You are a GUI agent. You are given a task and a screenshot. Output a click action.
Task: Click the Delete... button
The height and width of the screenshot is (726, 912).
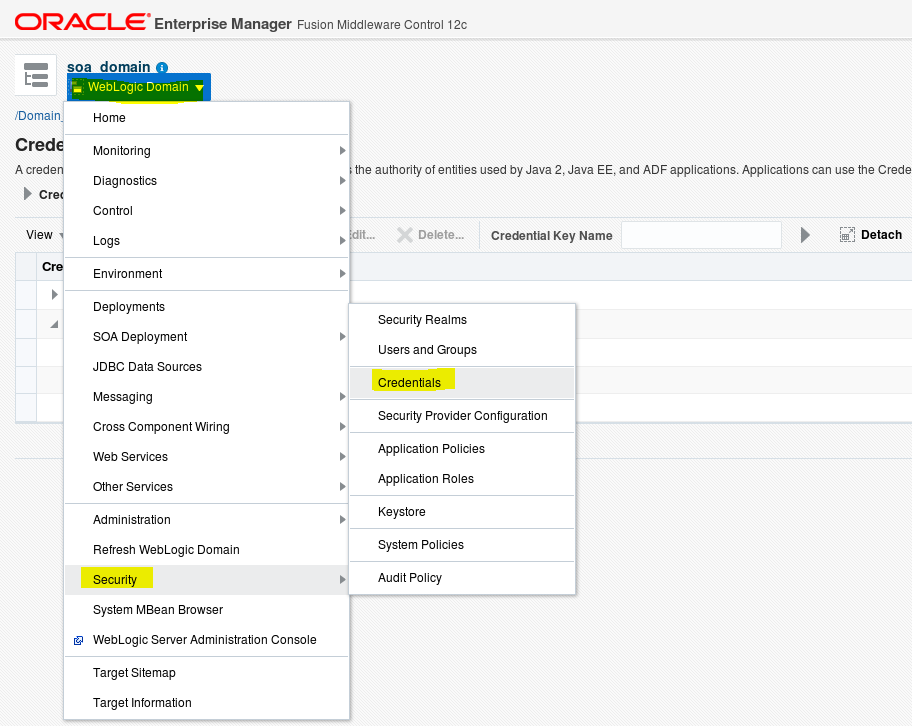coord(430,235)
